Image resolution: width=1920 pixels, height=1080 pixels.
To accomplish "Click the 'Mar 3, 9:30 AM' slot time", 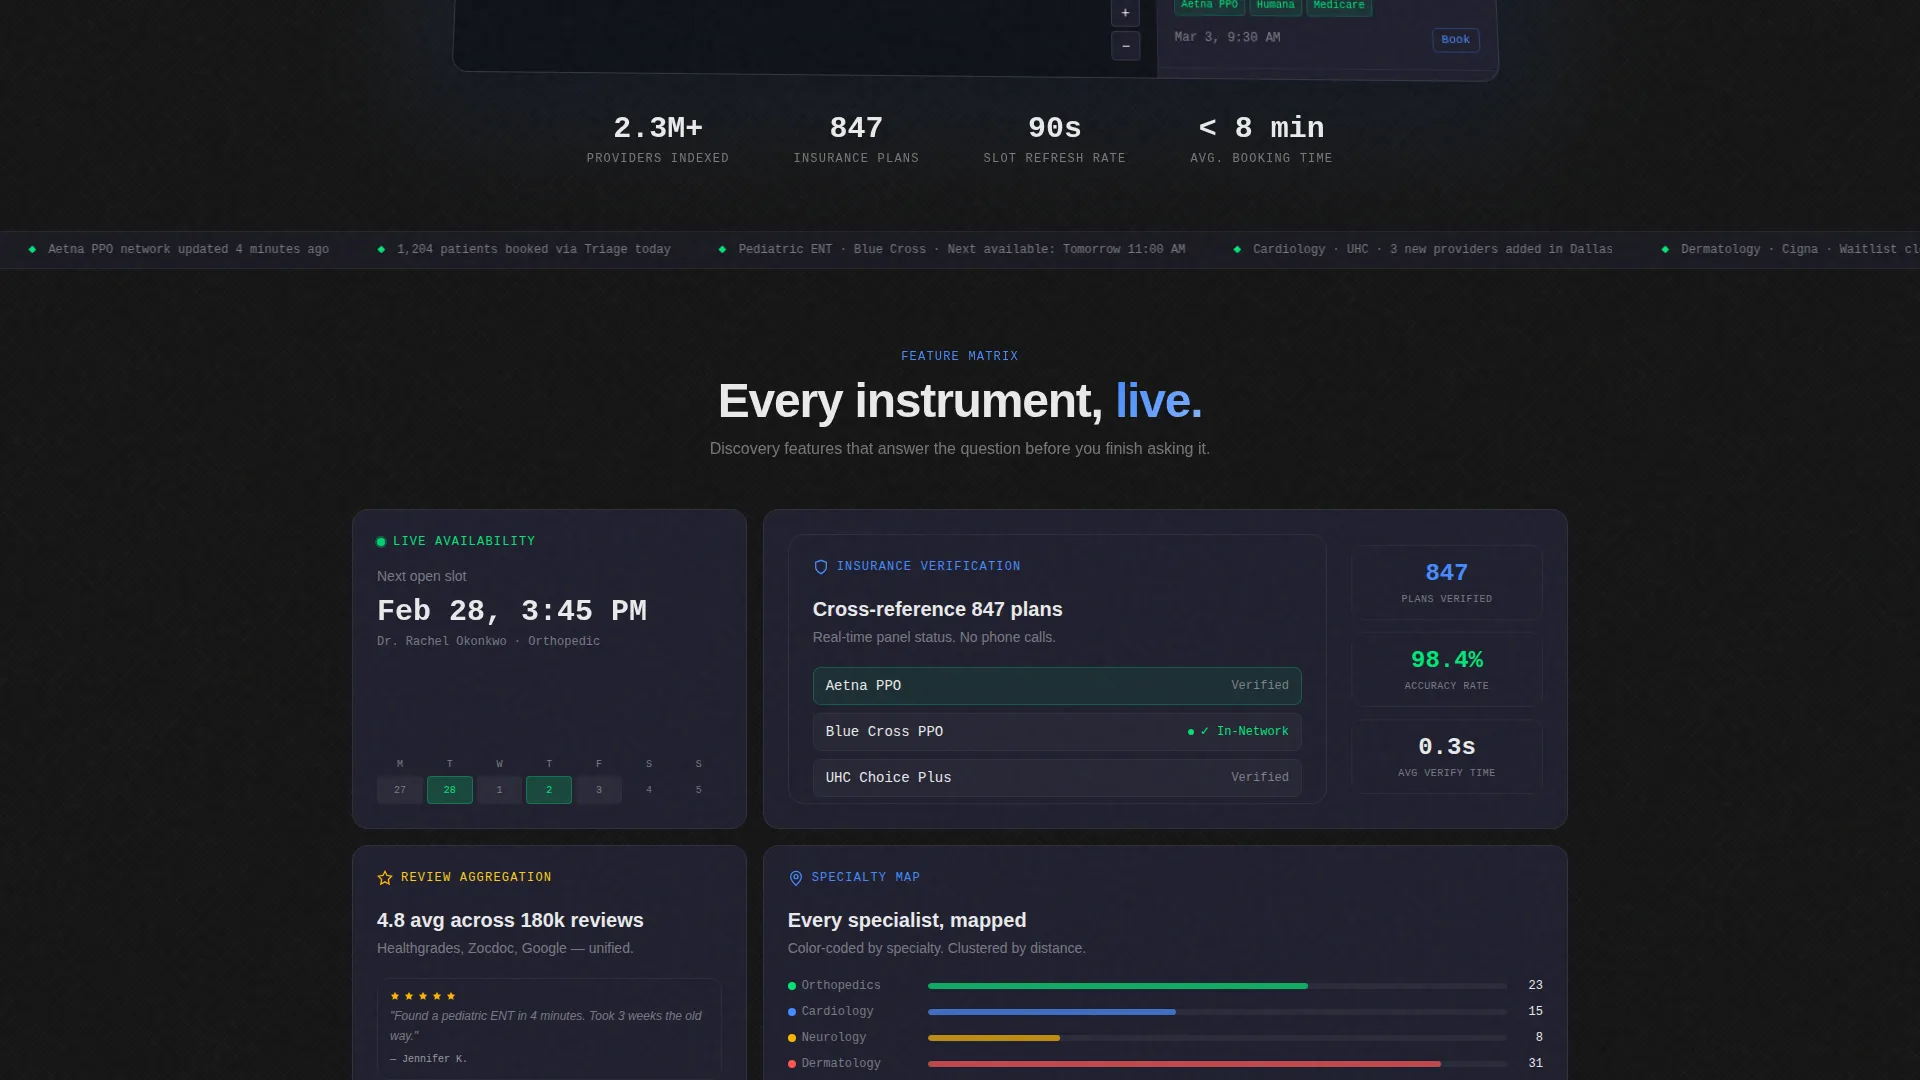I will coord(1227,37).
